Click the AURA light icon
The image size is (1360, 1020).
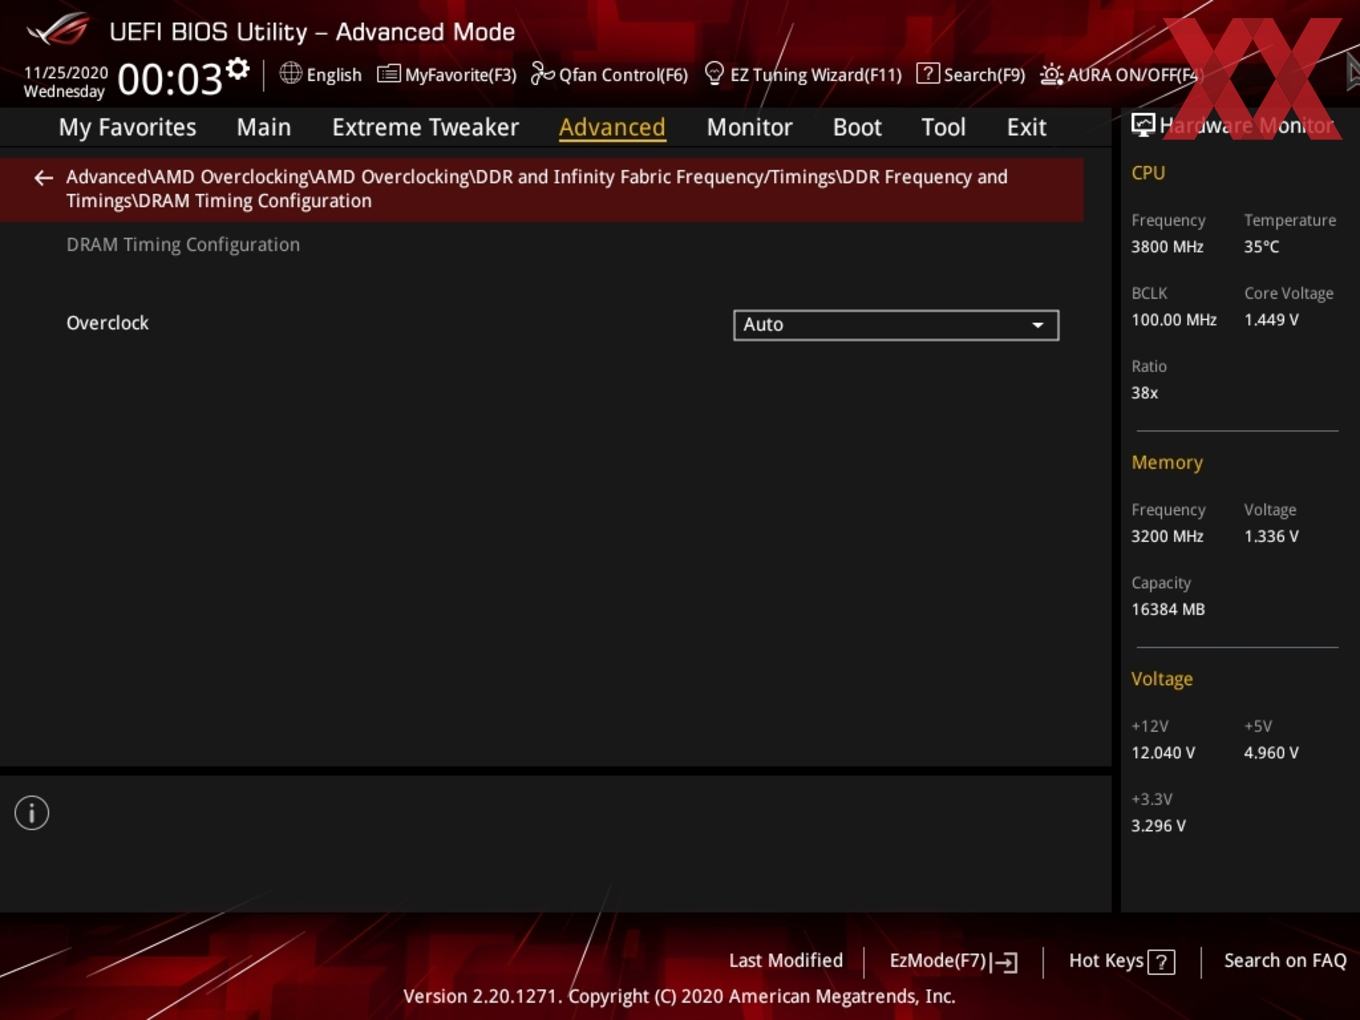[1052, 74]
